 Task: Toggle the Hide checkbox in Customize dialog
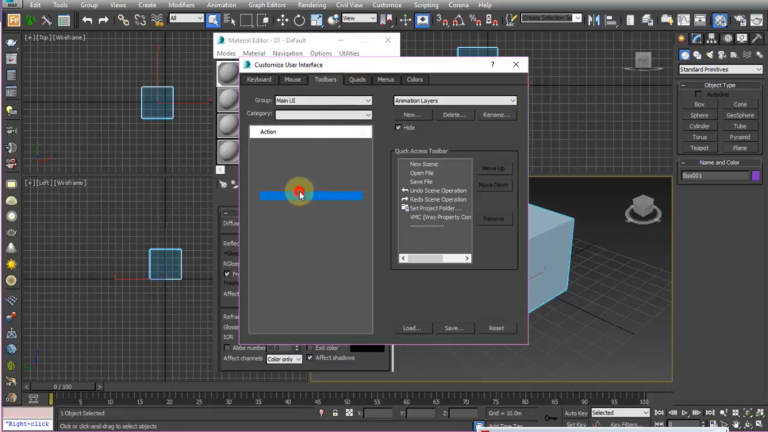click(398, 127)
